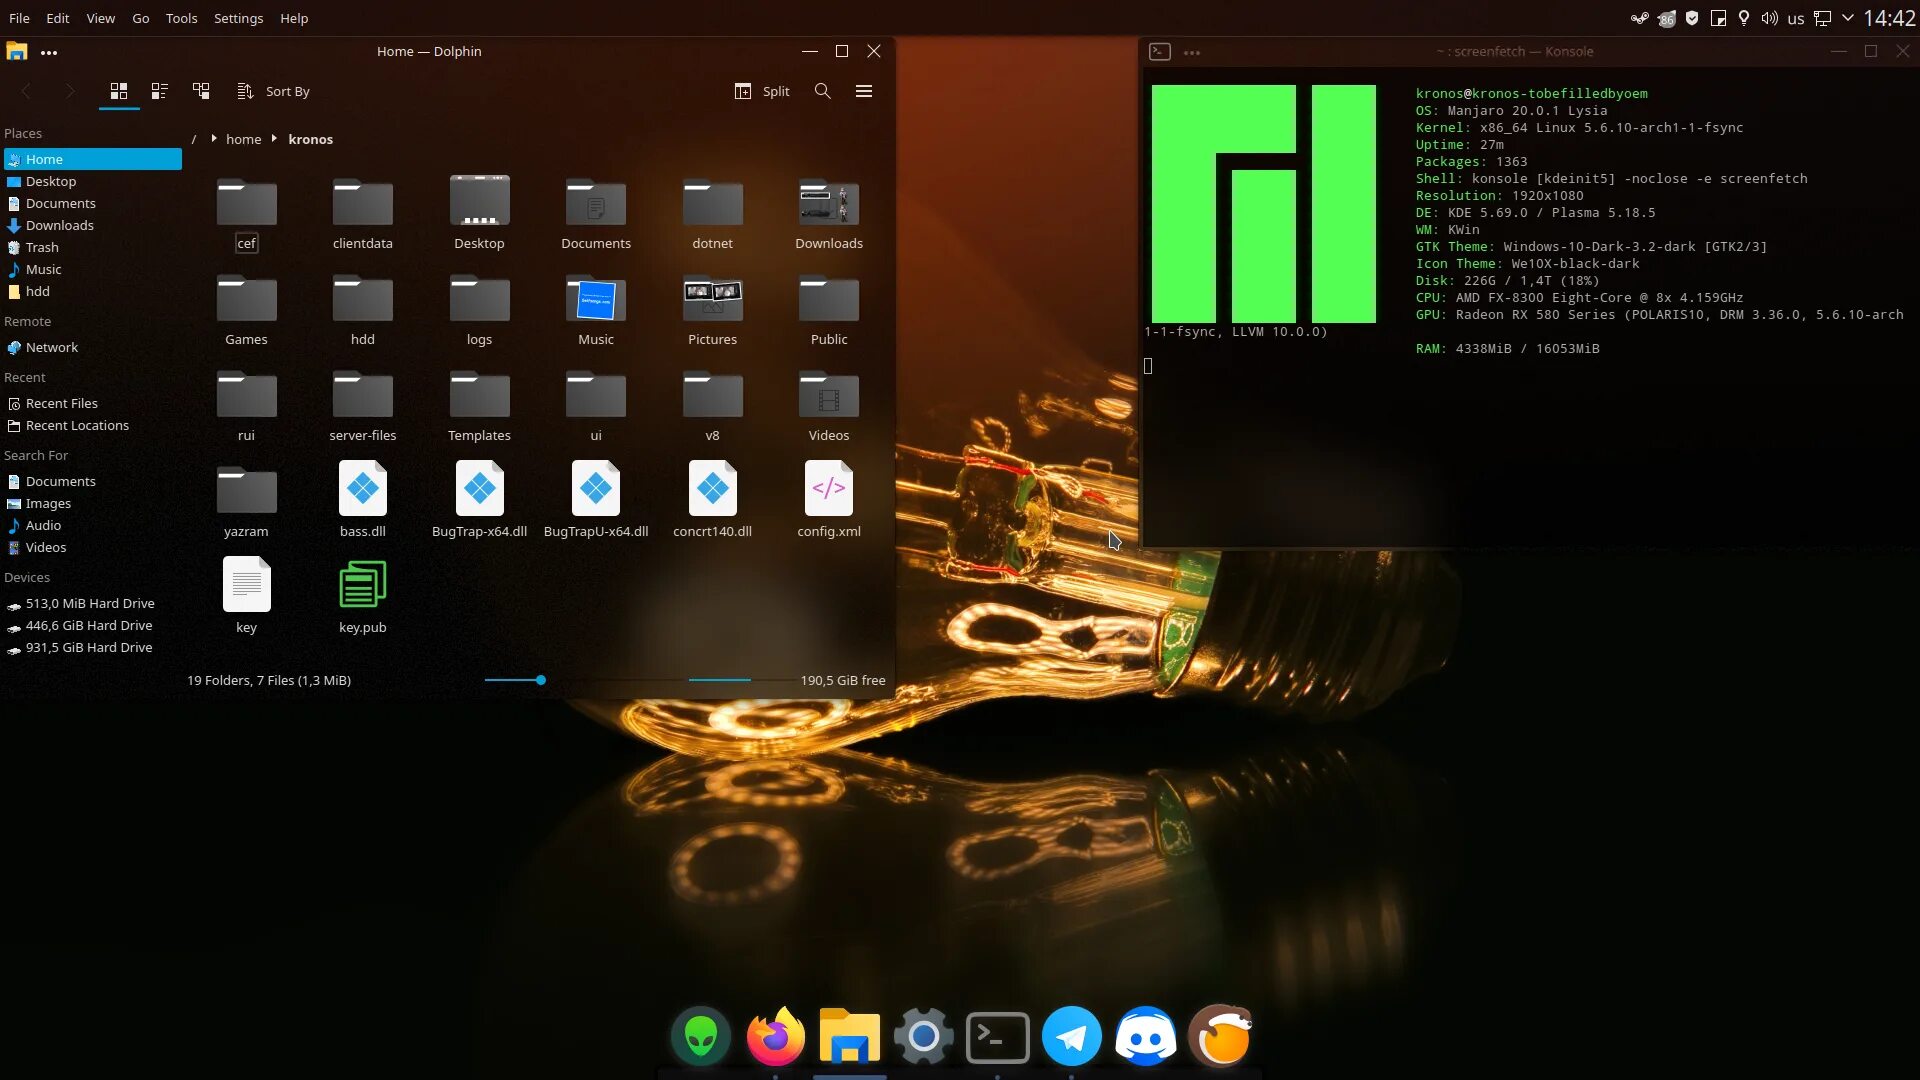Switch to Icons view mode
Viewport: 1920px width, 1080px height.
coord(119,91)
